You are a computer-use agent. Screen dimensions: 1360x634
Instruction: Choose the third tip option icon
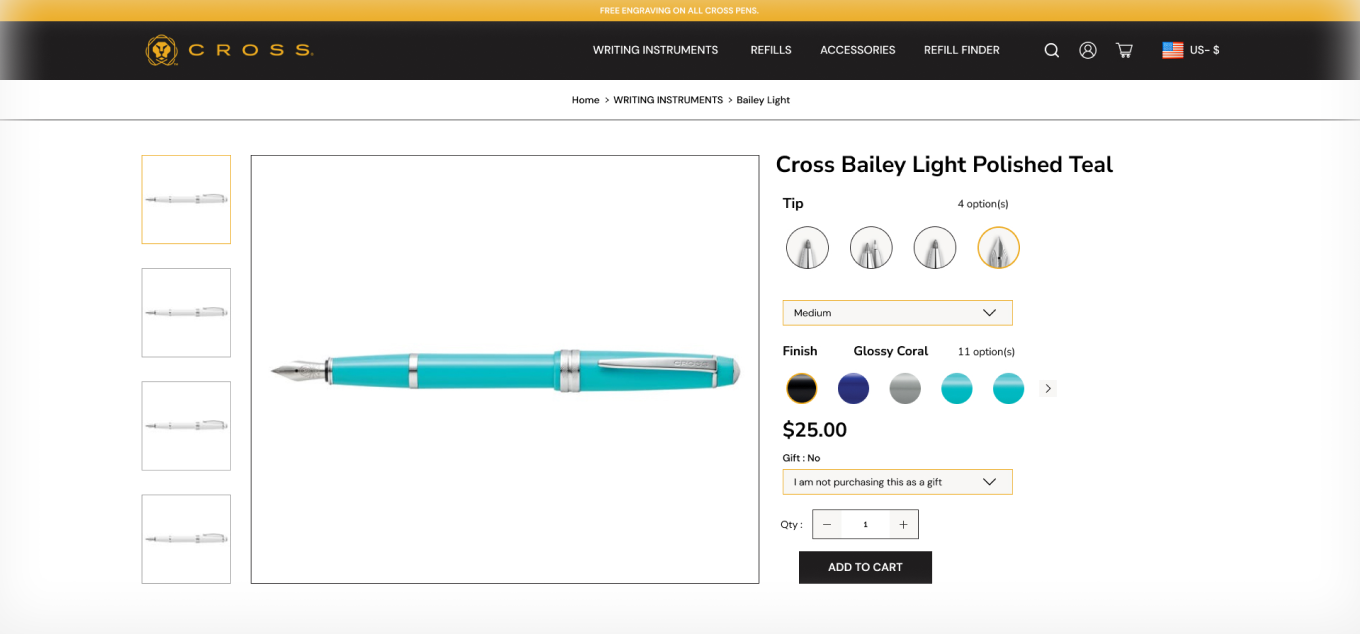[x=935, y=247]
